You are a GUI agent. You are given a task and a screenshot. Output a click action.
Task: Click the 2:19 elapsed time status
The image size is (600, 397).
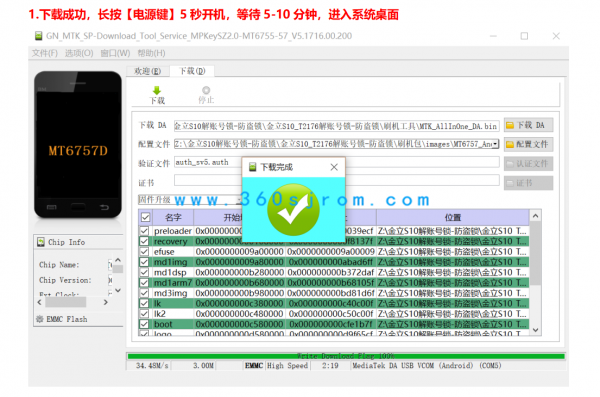point(330,366)
